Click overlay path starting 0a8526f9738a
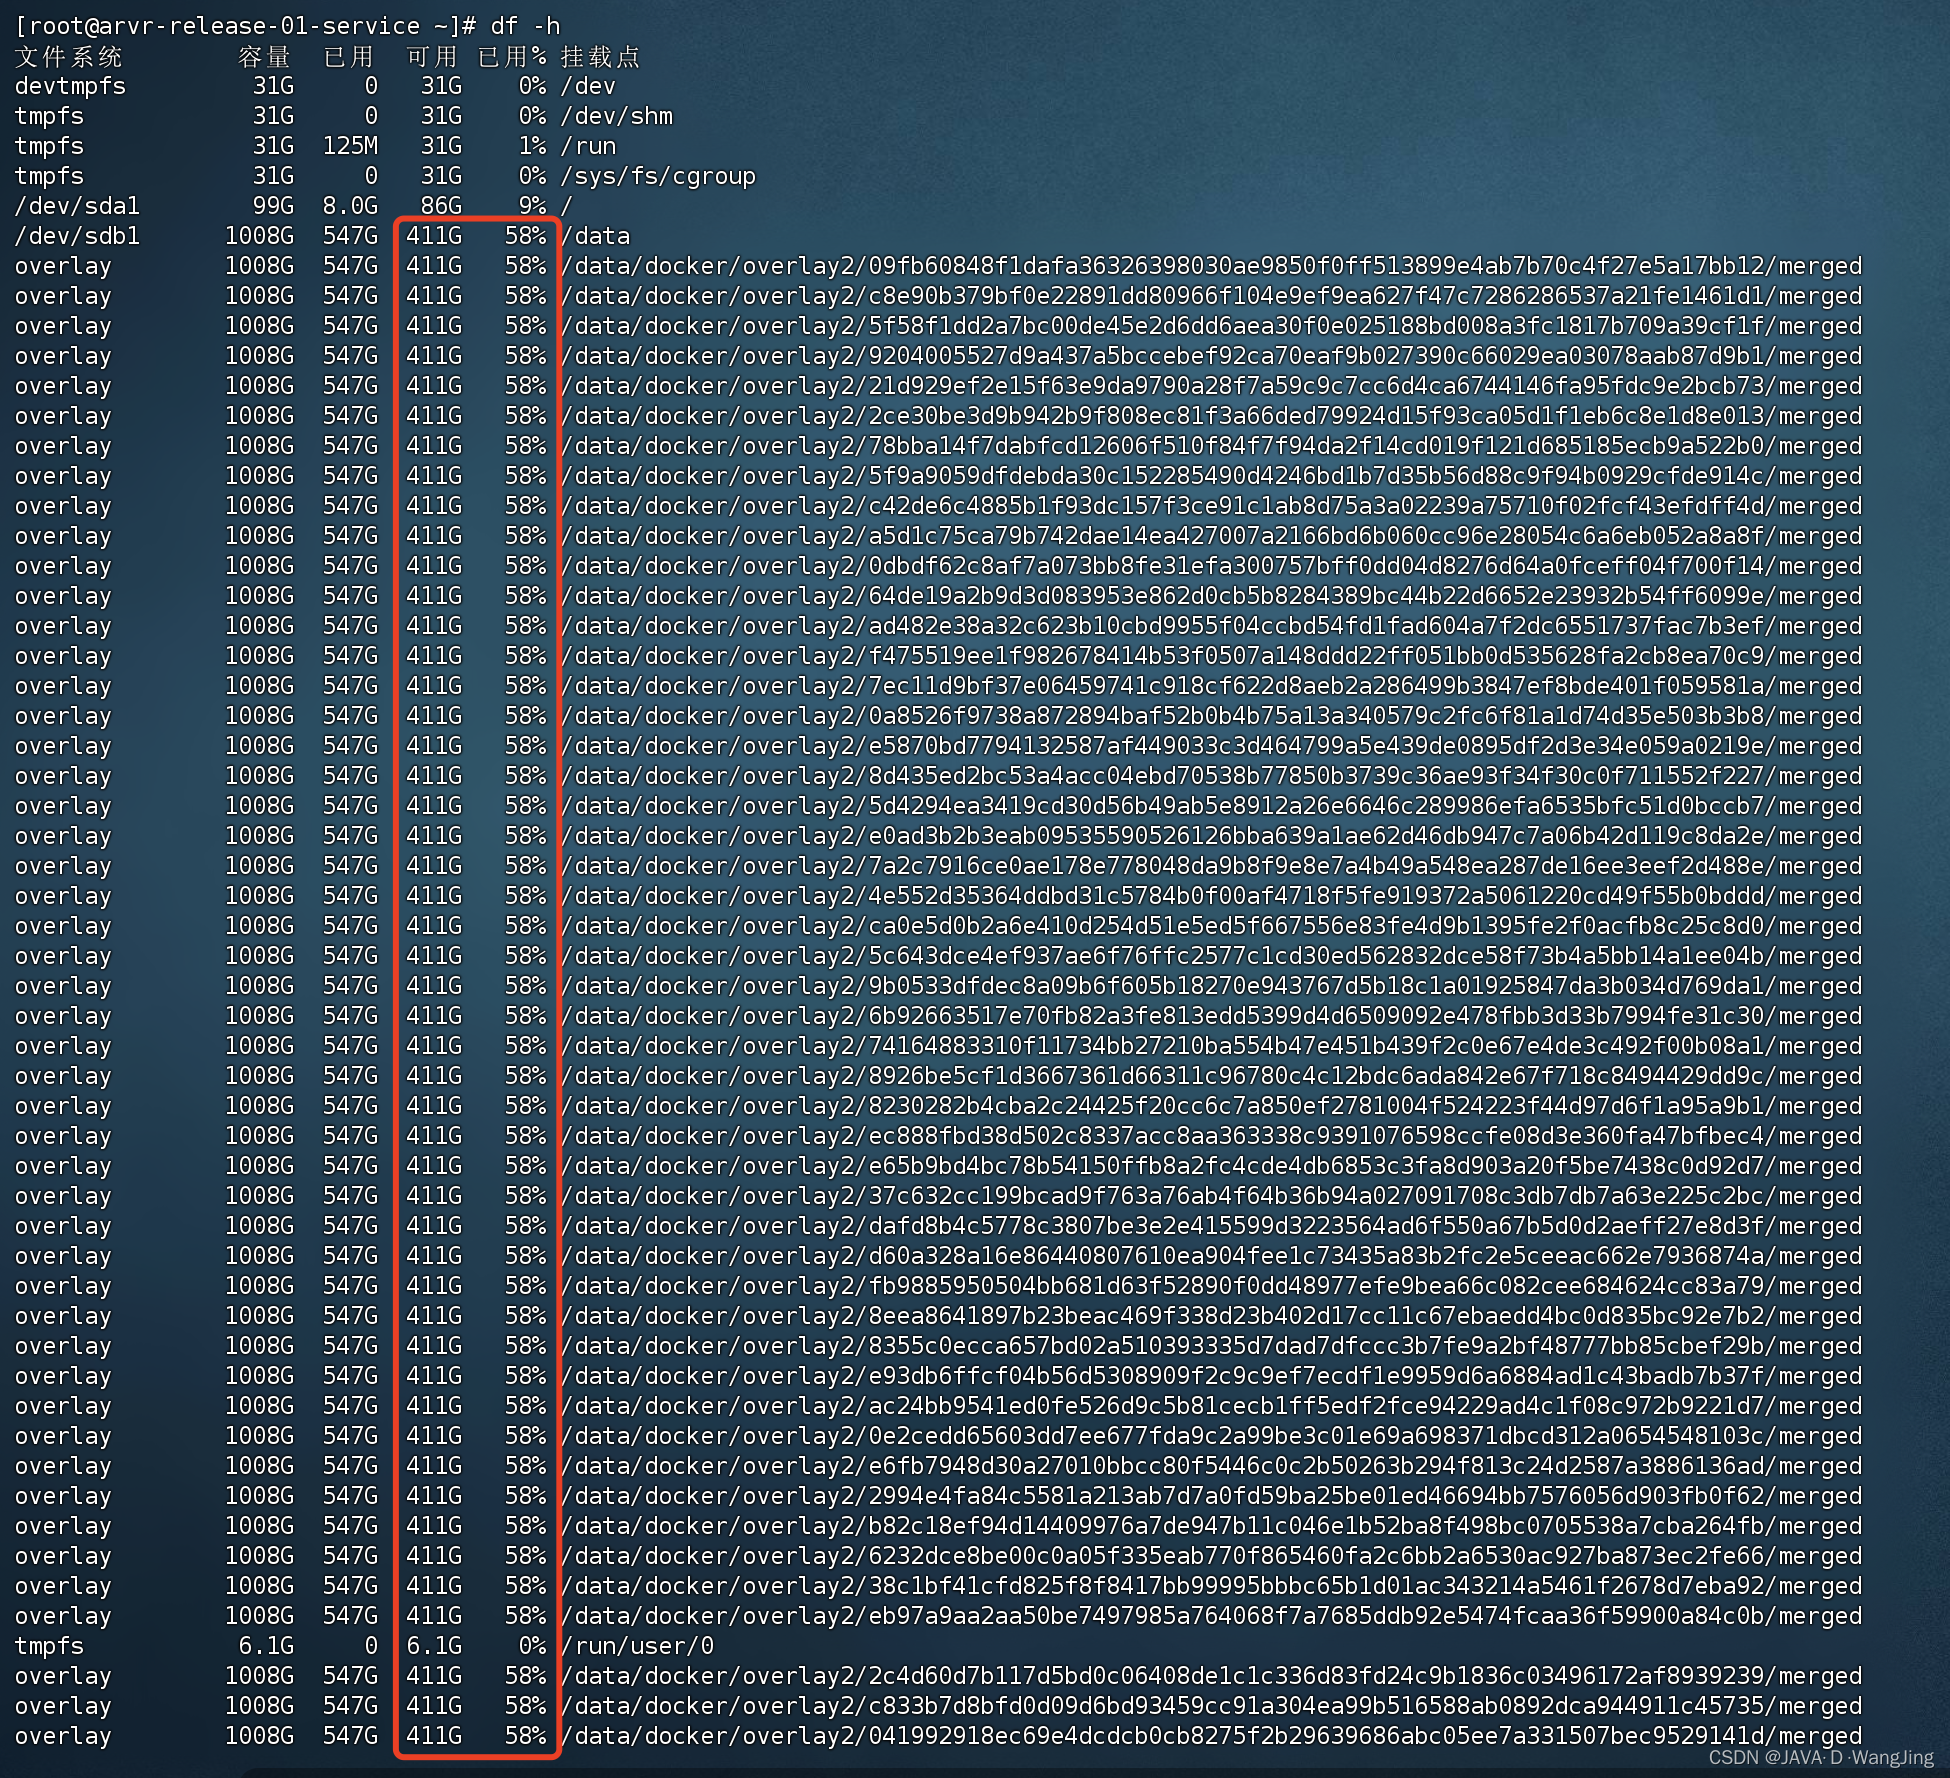 1212,716
